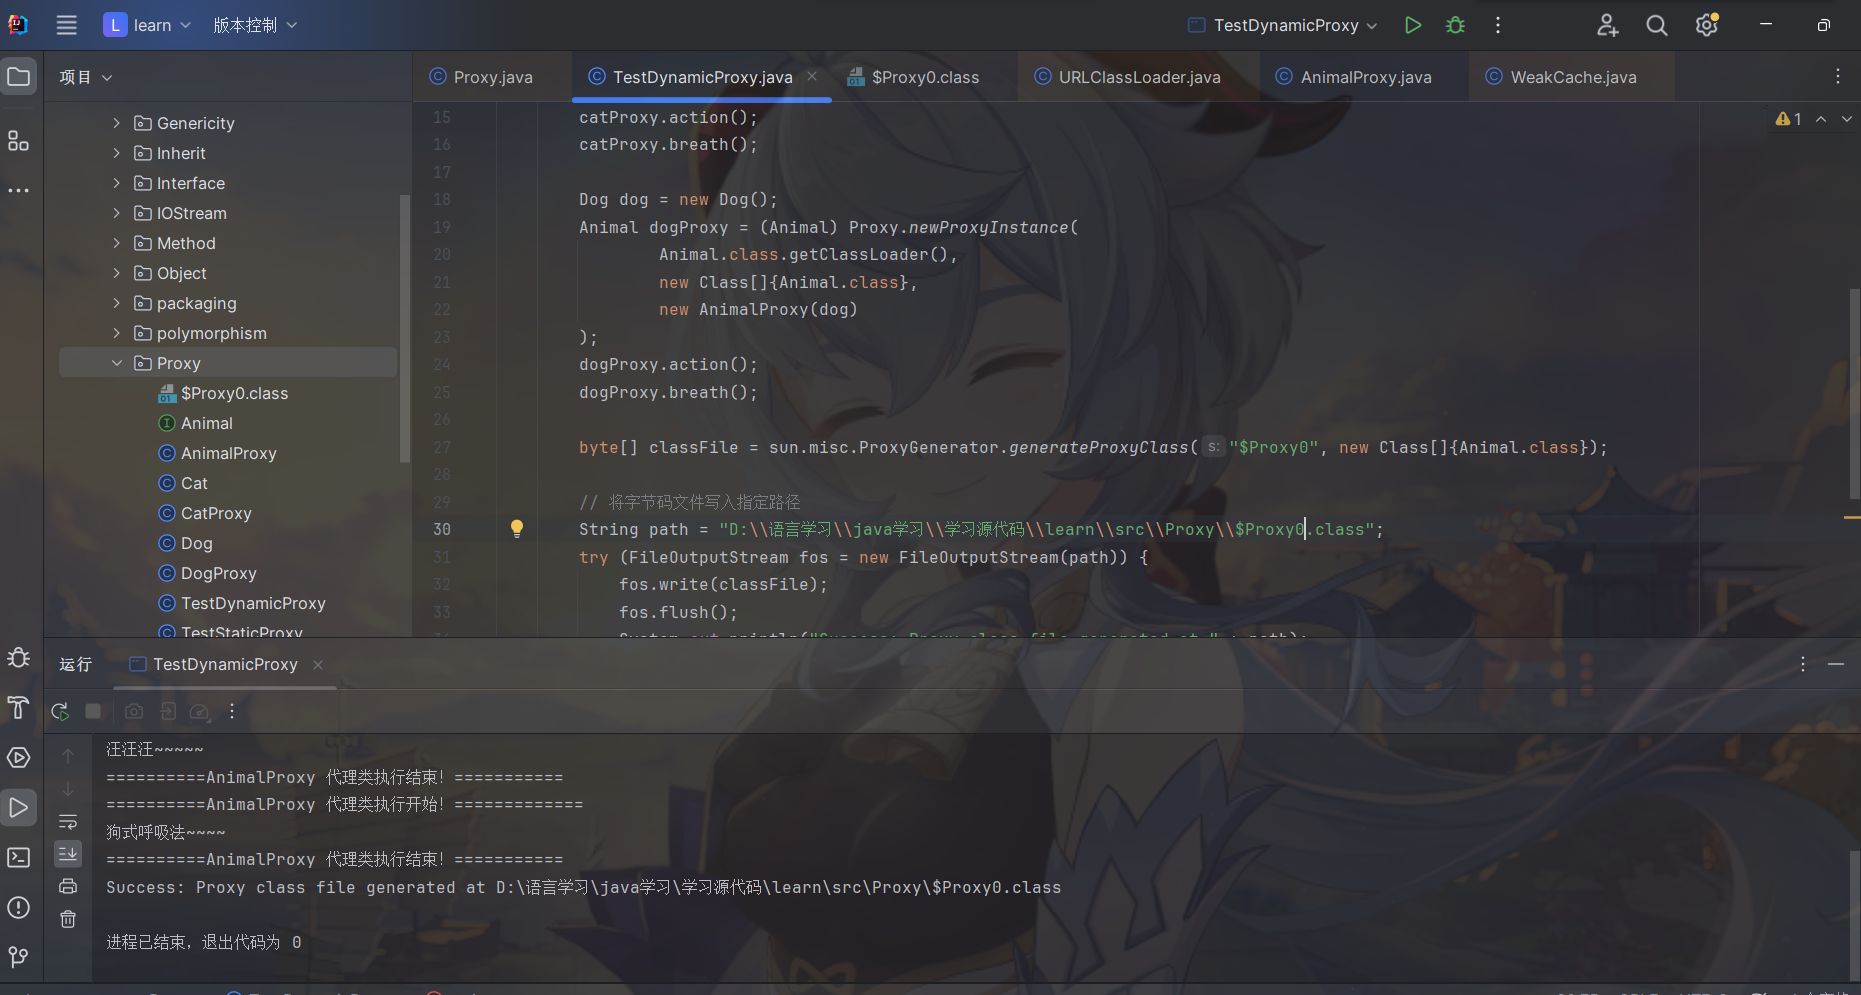Open editor tabs options menu
Image resolution: width=1861 pixels, height=995 pixels.
click(x=1838, y=77)
